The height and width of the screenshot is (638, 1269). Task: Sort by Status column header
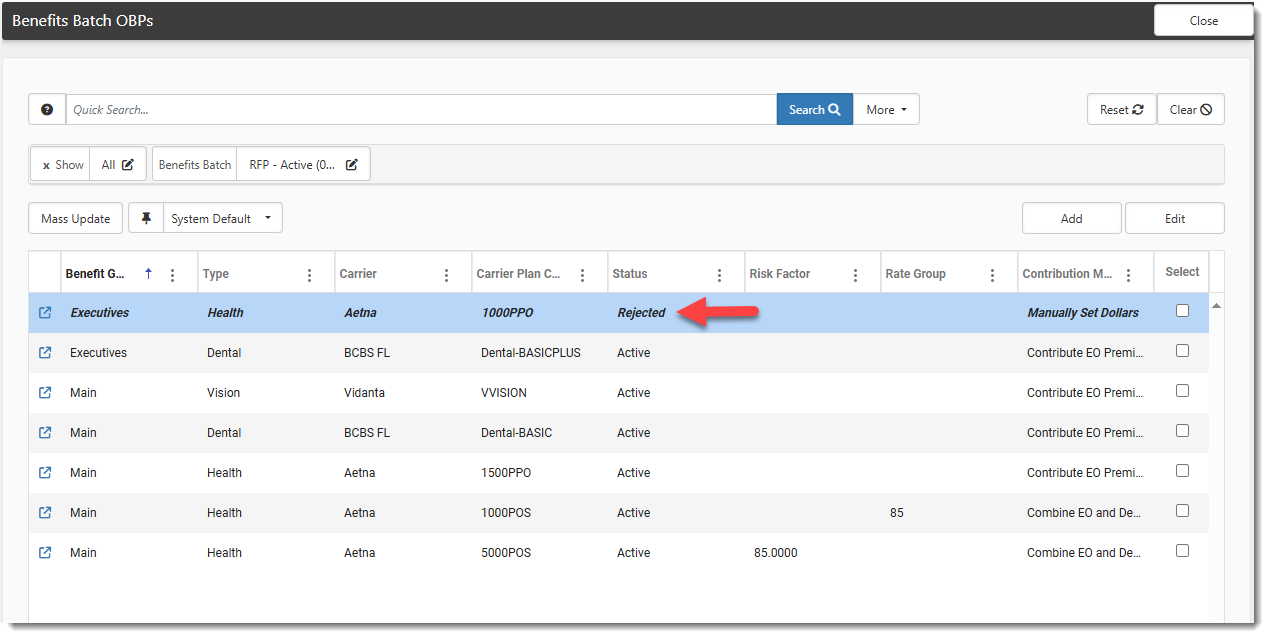click(630, 274)
